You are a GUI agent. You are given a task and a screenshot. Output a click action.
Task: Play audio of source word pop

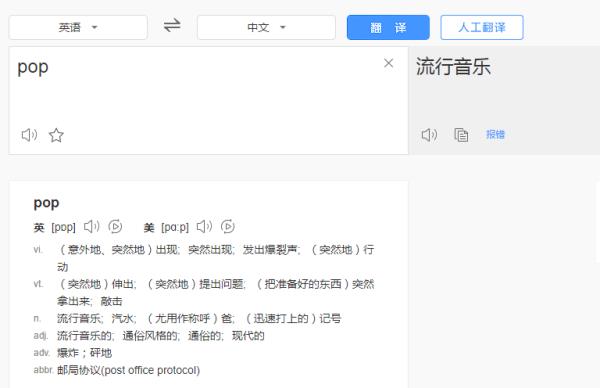(29, 135)
